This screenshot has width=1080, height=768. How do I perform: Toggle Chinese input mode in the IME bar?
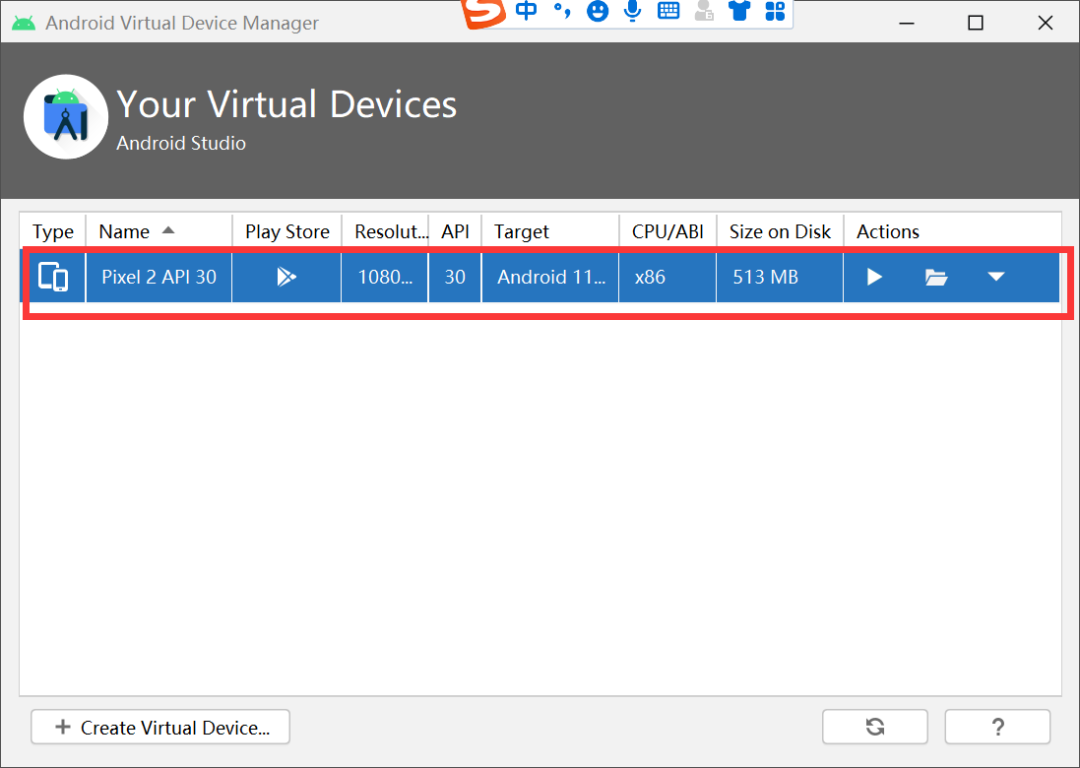point(526,10)
